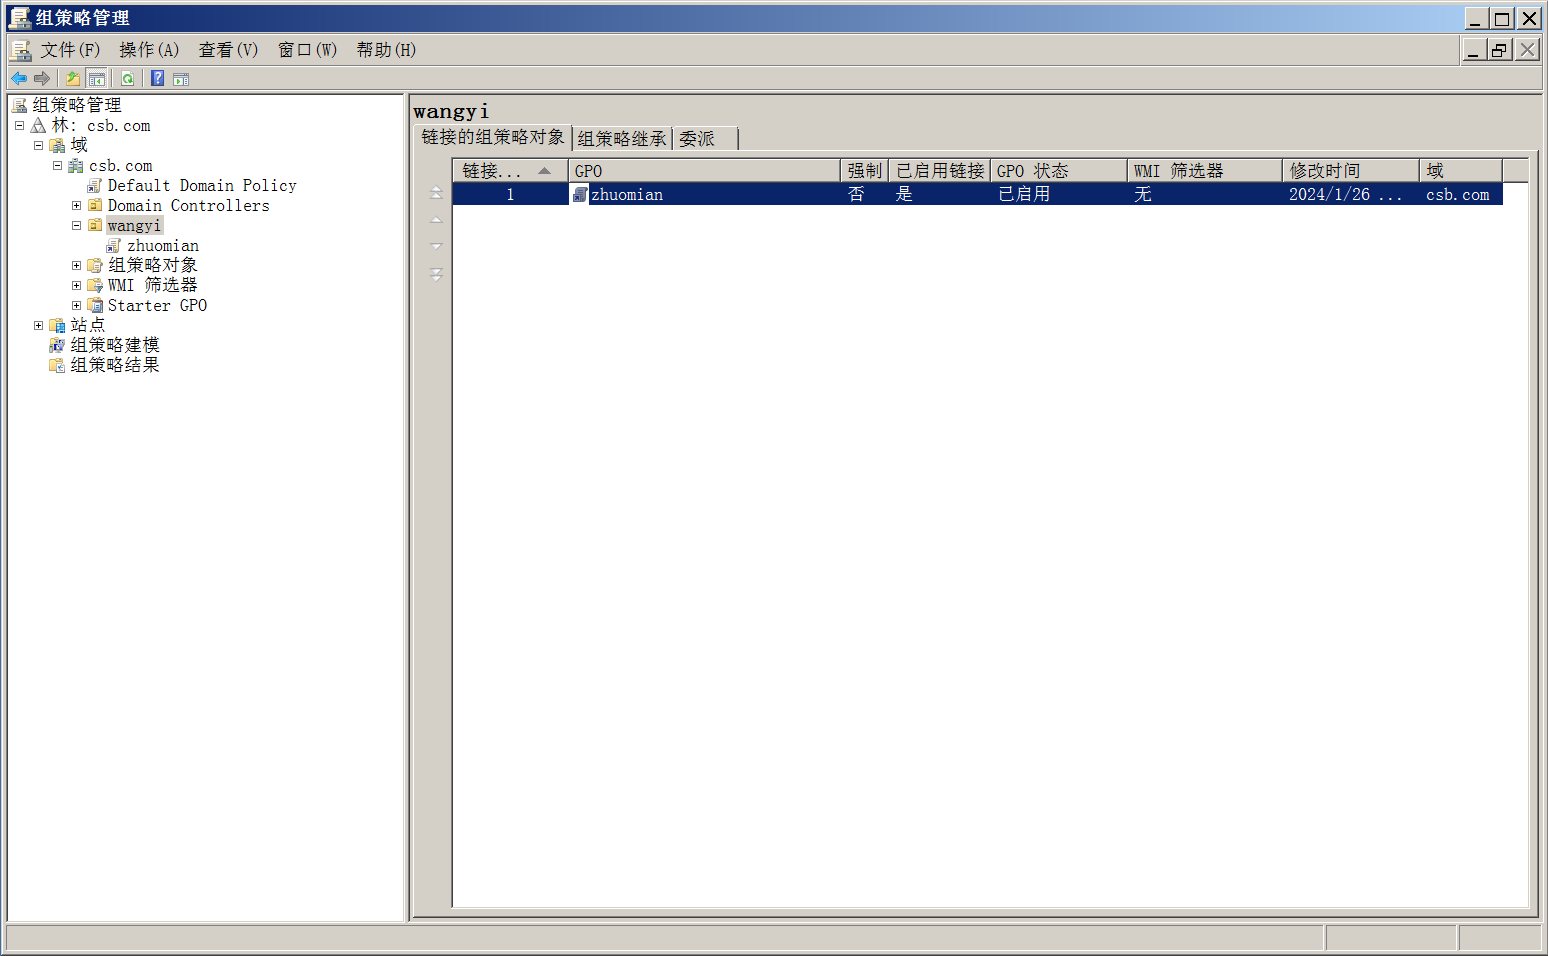Click the zhuomian GPO icon in the list row

click(580, 194)
